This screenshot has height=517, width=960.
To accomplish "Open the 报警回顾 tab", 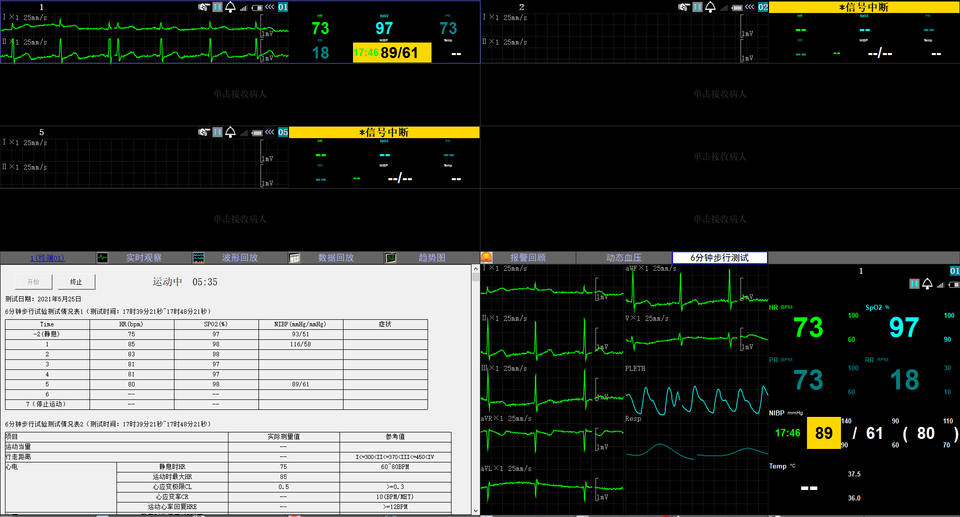I will [x=528, y=258].
